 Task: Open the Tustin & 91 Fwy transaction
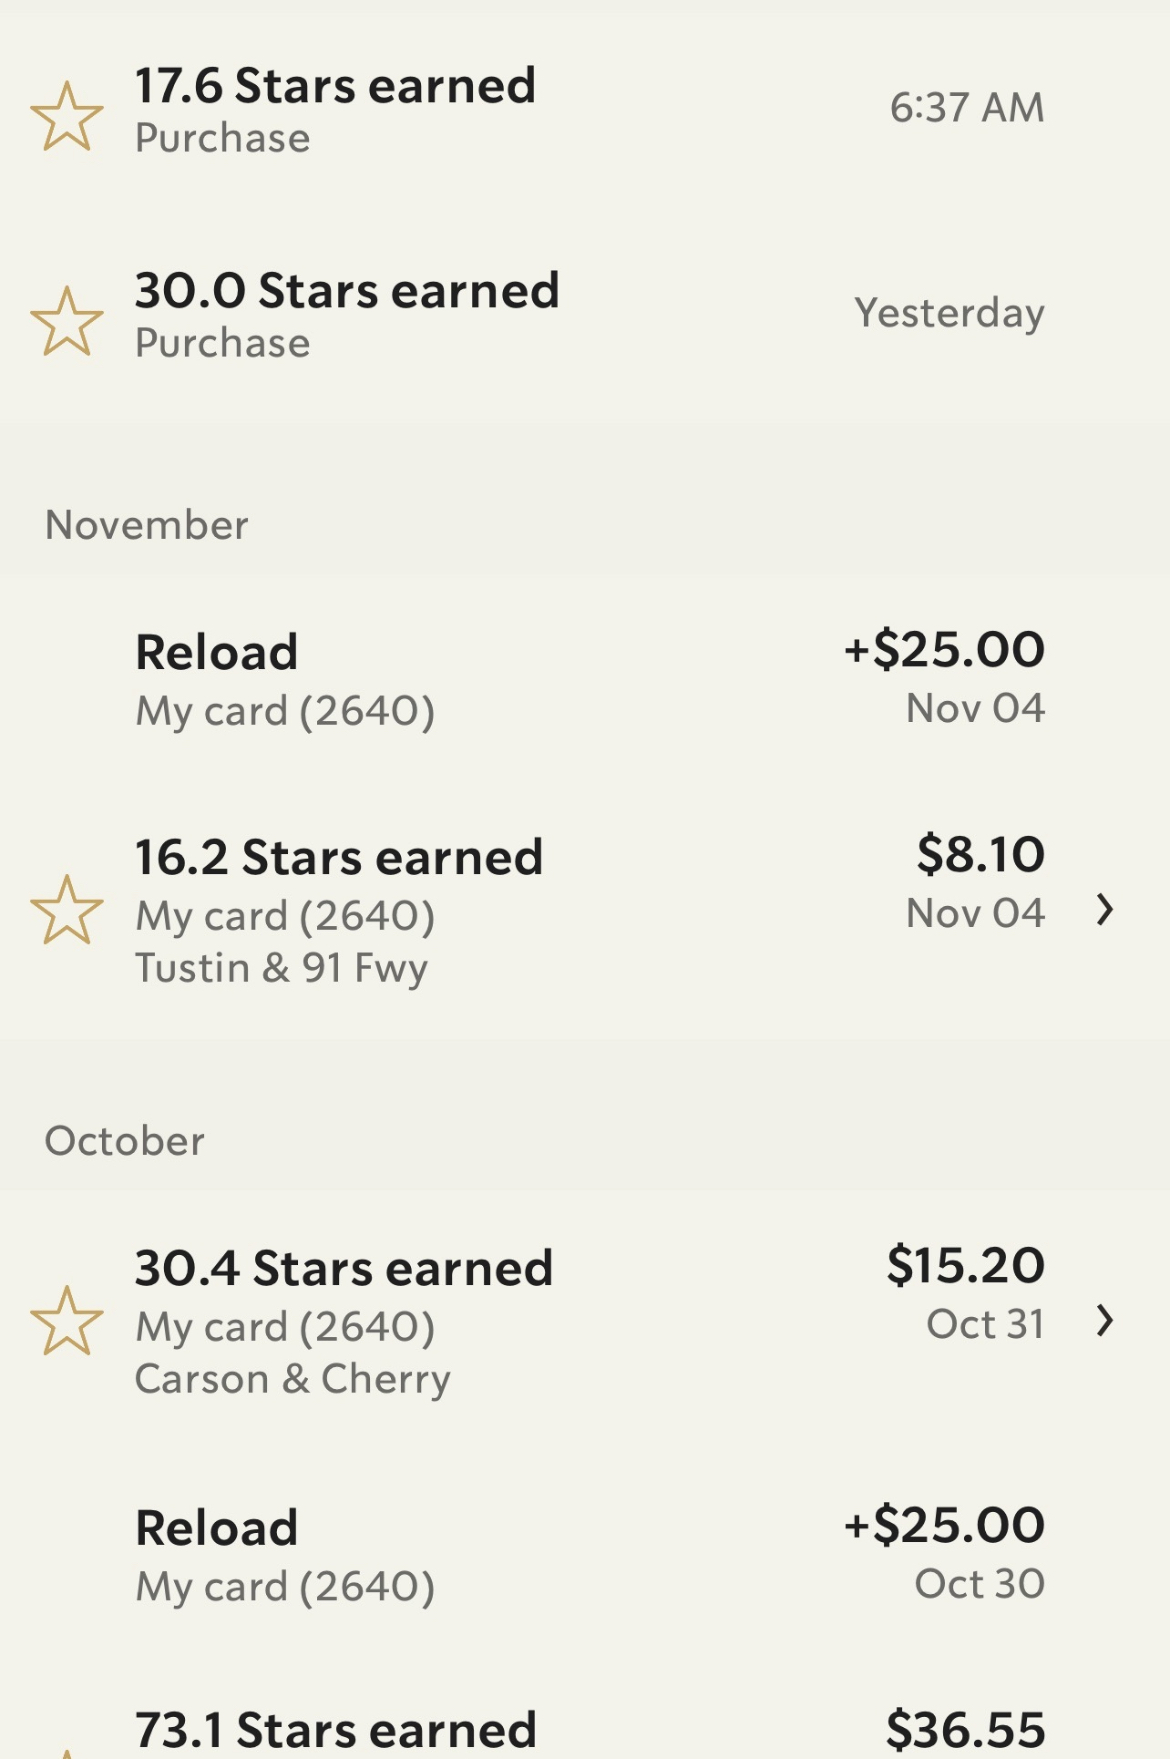coord(281,968)
